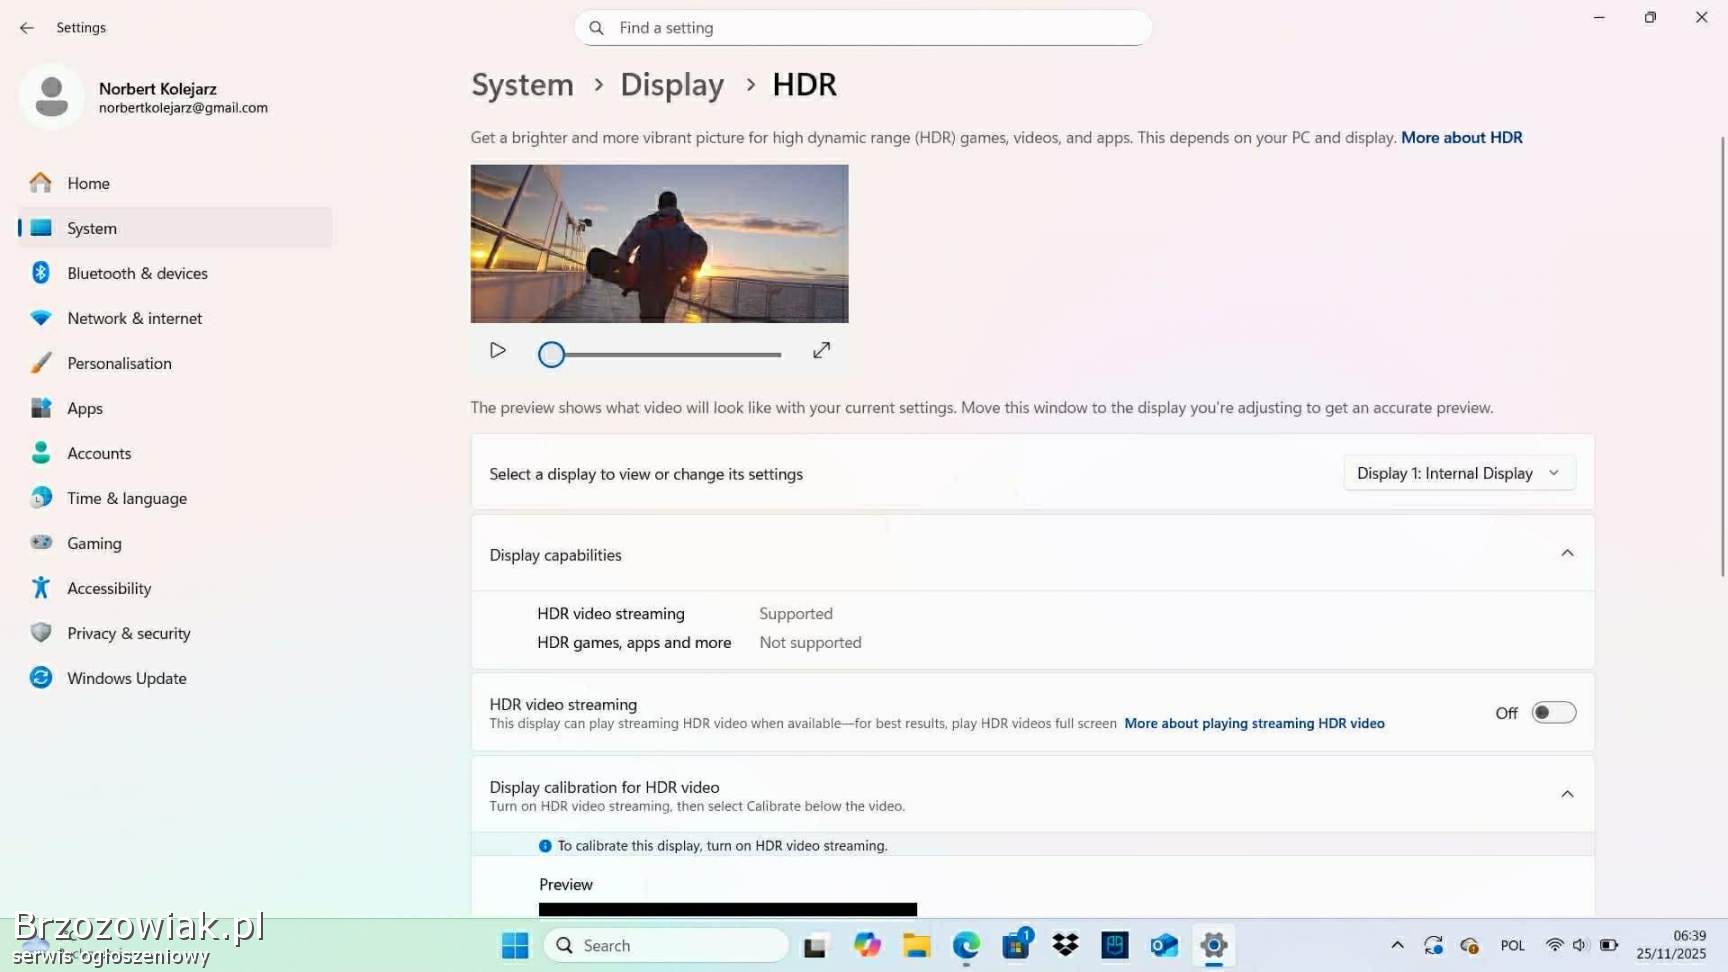Select Gaming in the sidebar
Viewport: 1728px width, 972px height.
tap(94, 543)
